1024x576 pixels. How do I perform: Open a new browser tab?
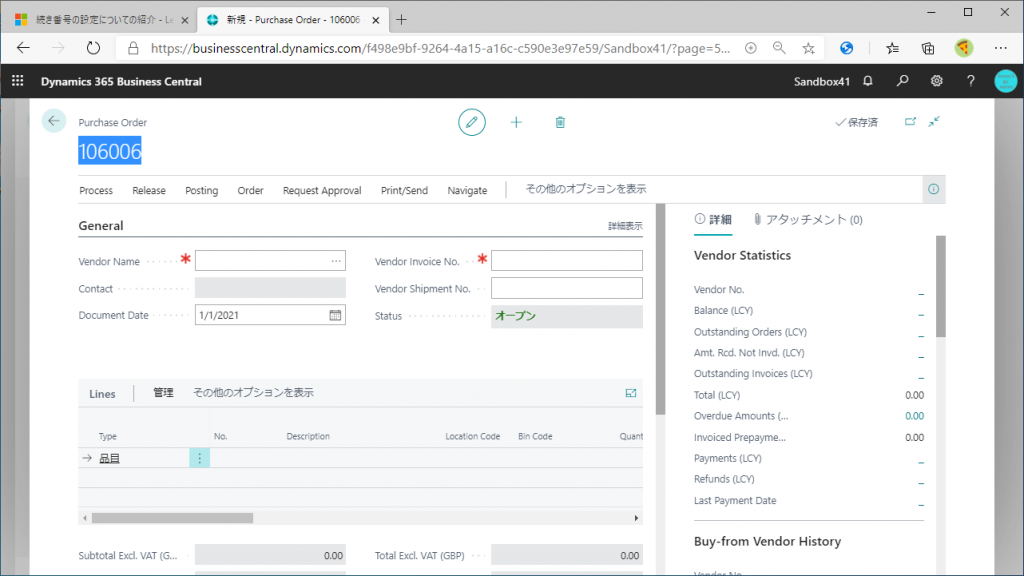click(x=401, y=20)
